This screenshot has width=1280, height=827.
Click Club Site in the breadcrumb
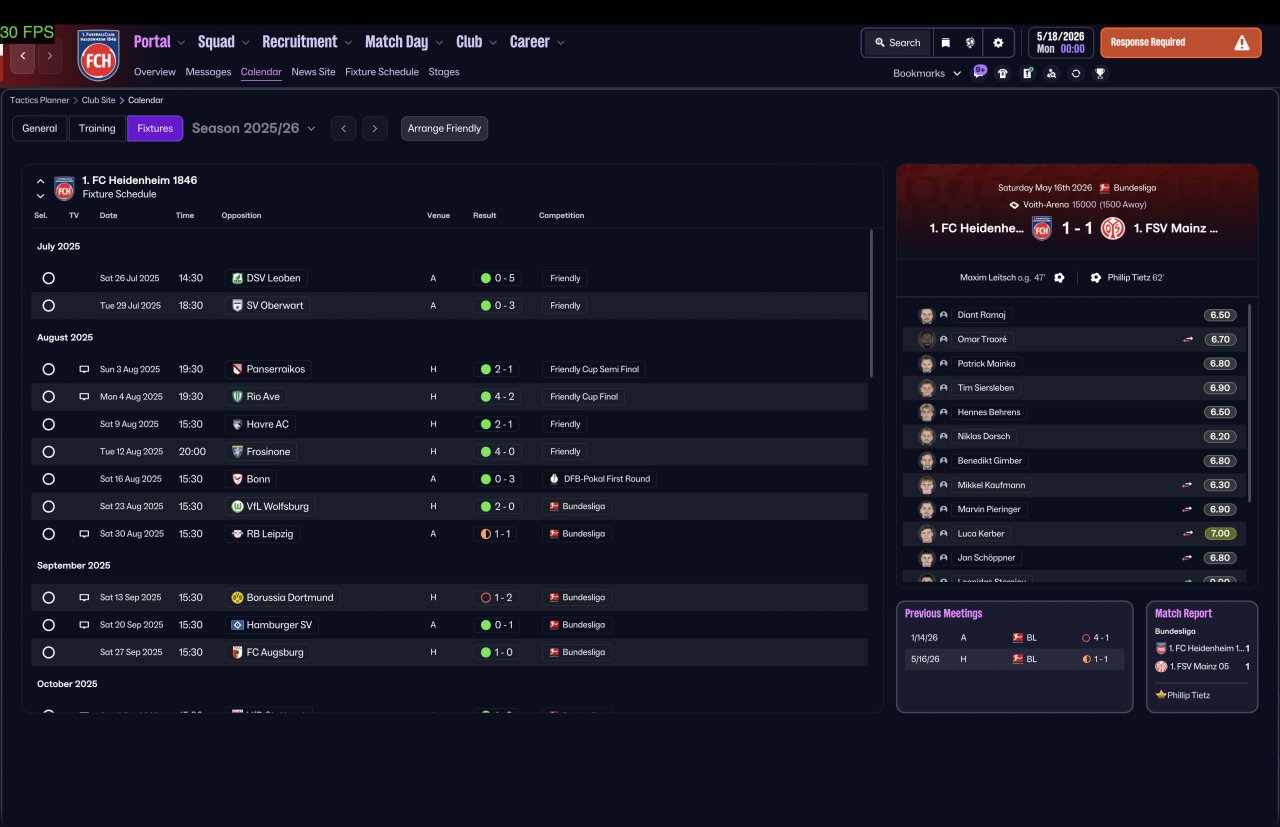click(98, 100)
